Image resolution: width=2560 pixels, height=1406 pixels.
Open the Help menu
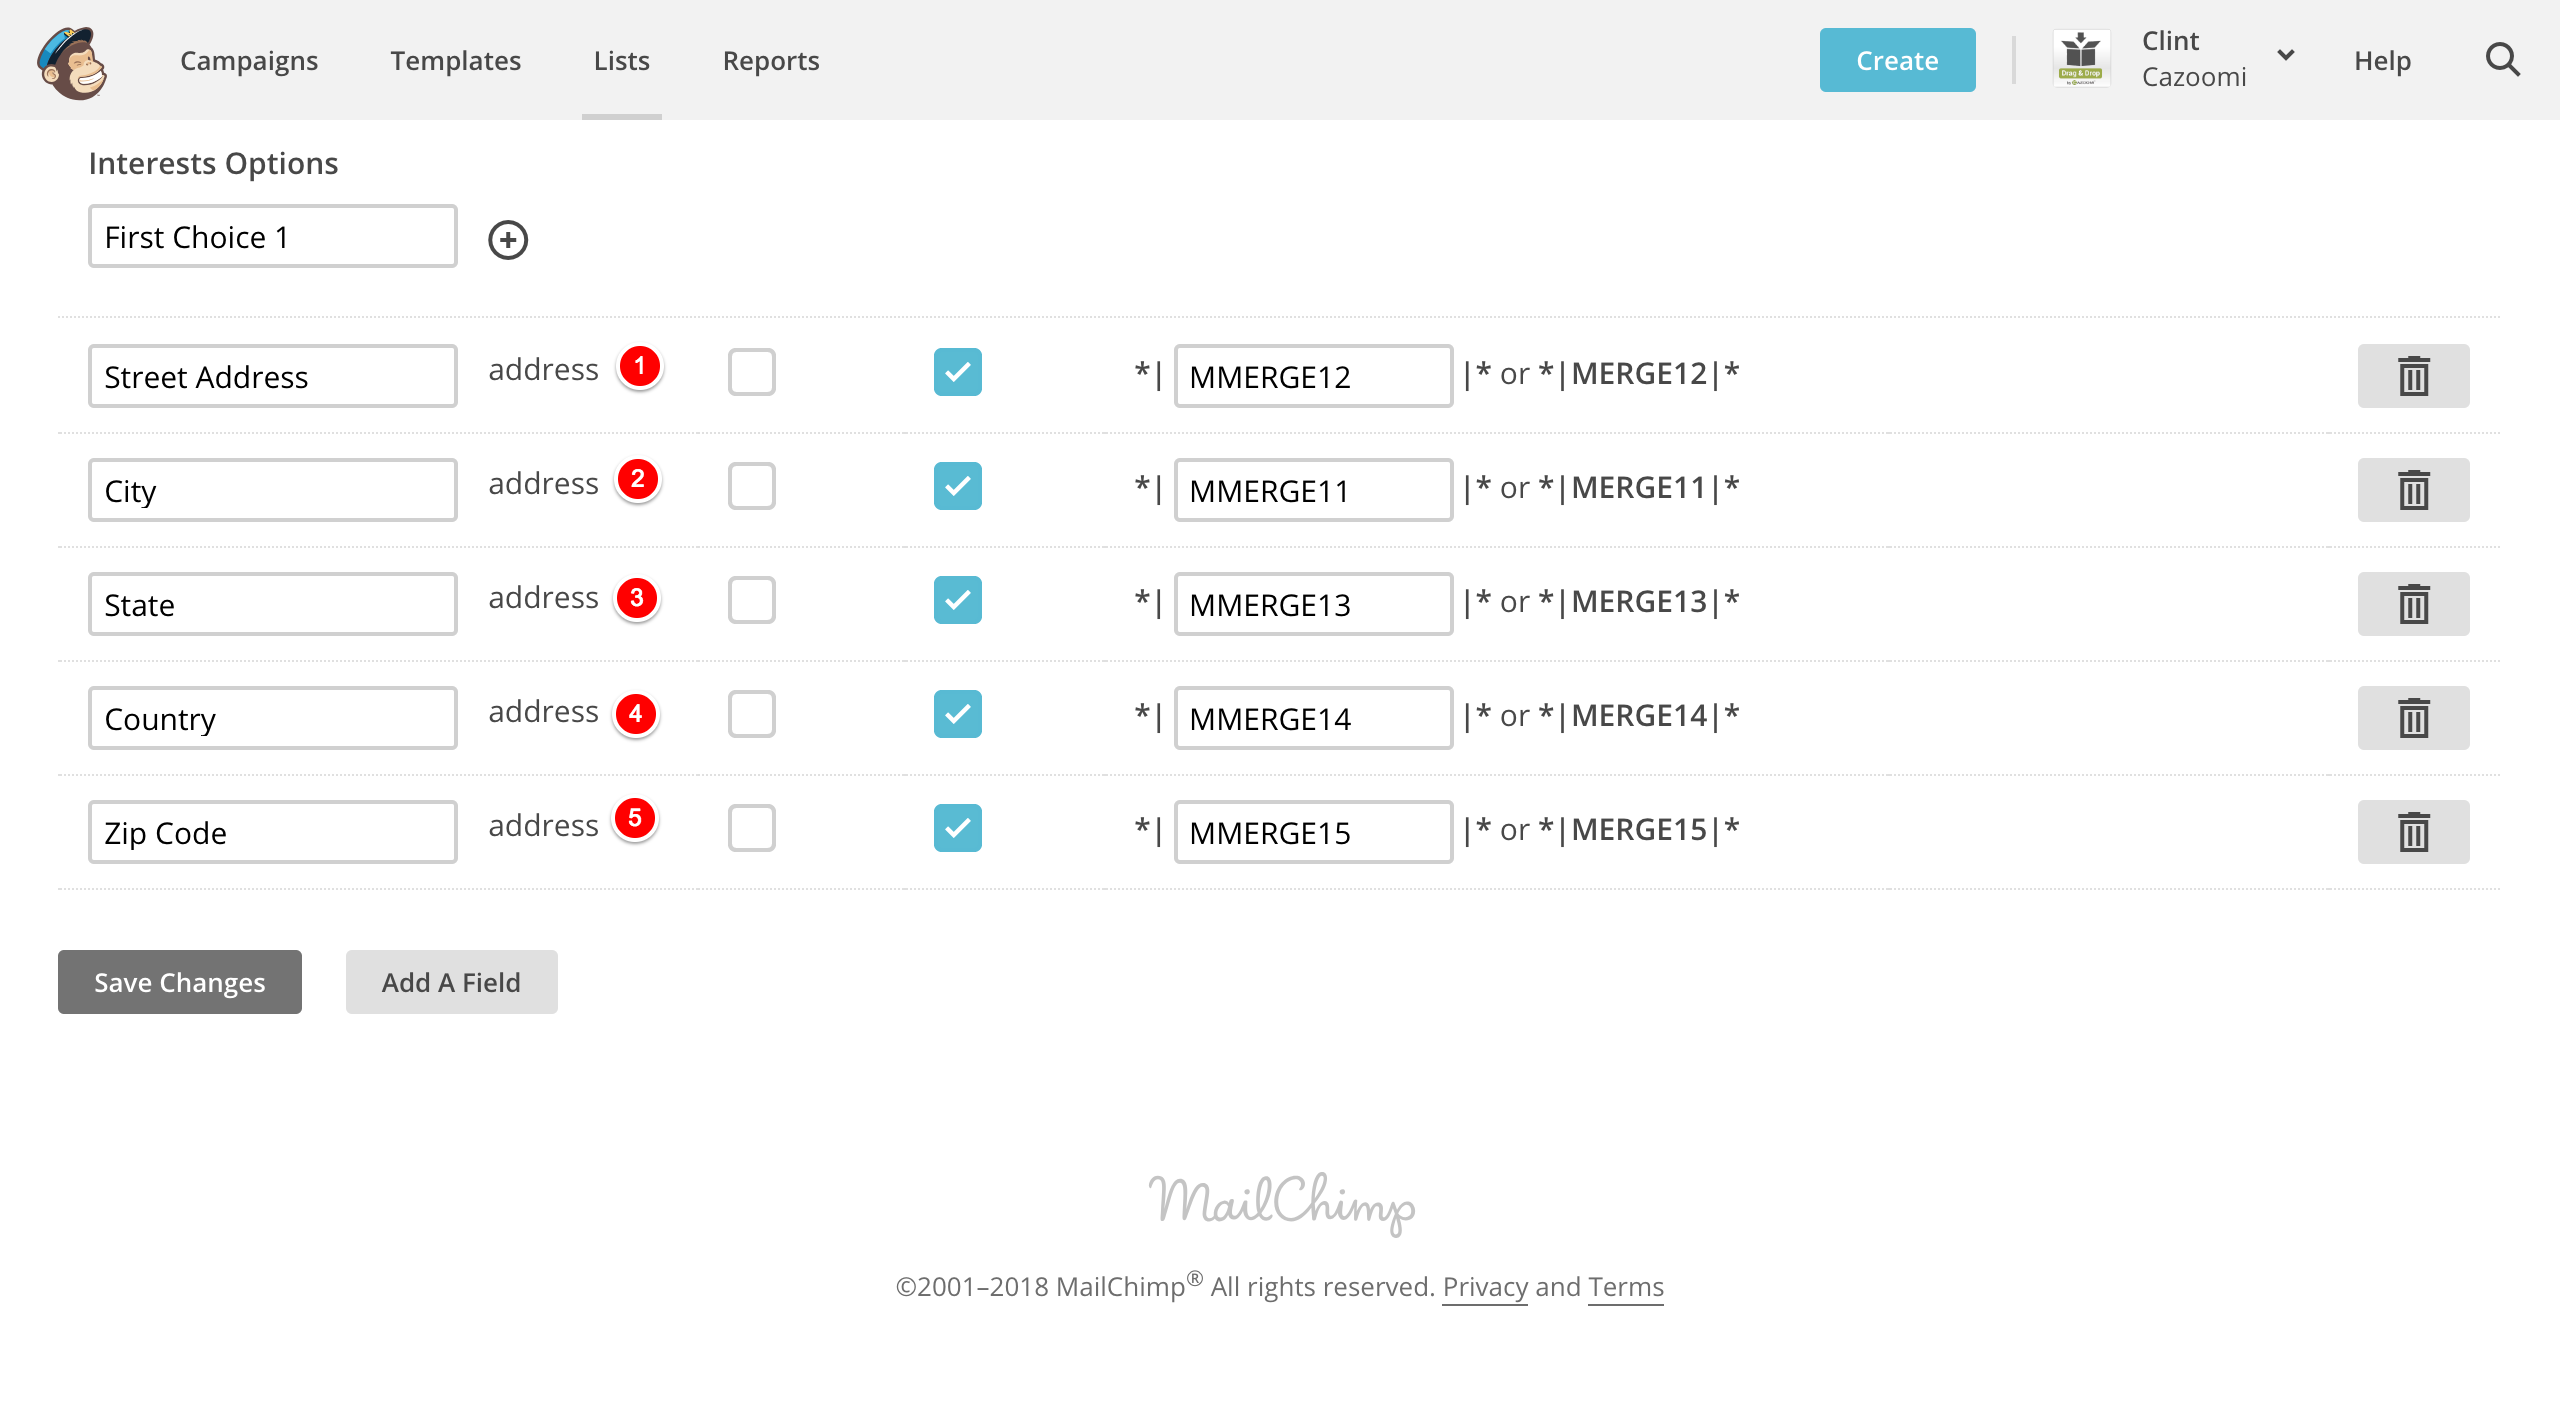[x=2382, y=60]
